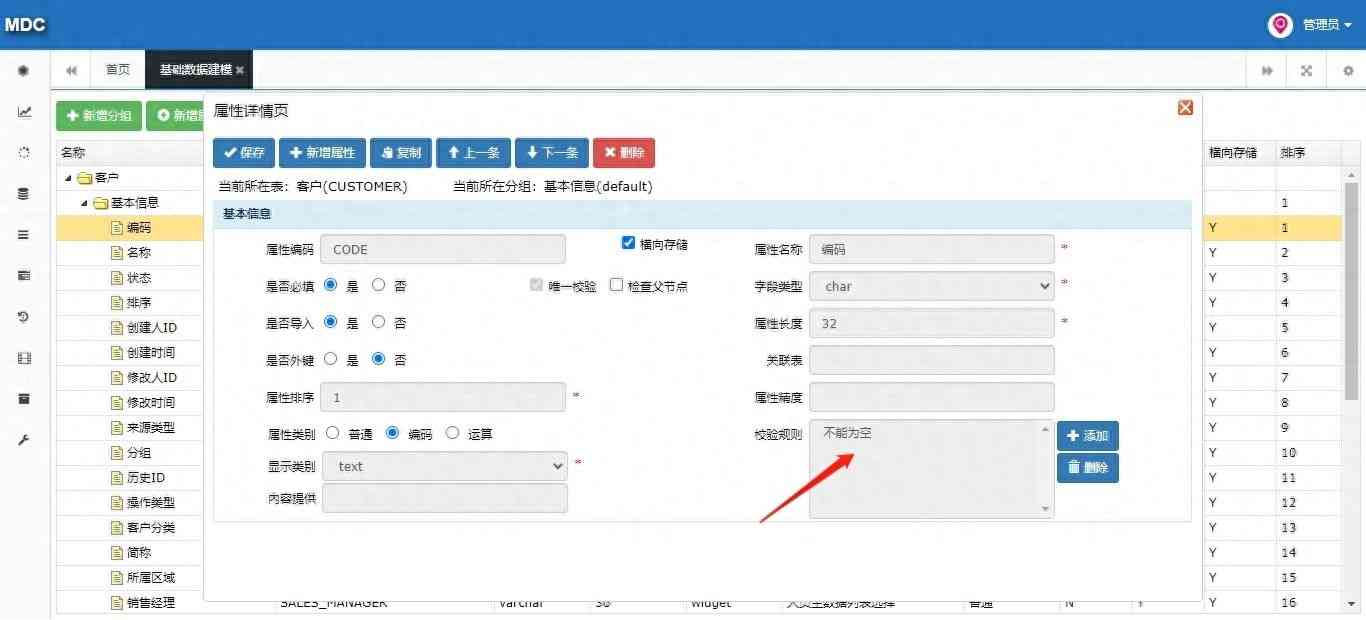1366x620 pixels.
Task: Open the gear settings icon at top right
Action: (1347, 71)
